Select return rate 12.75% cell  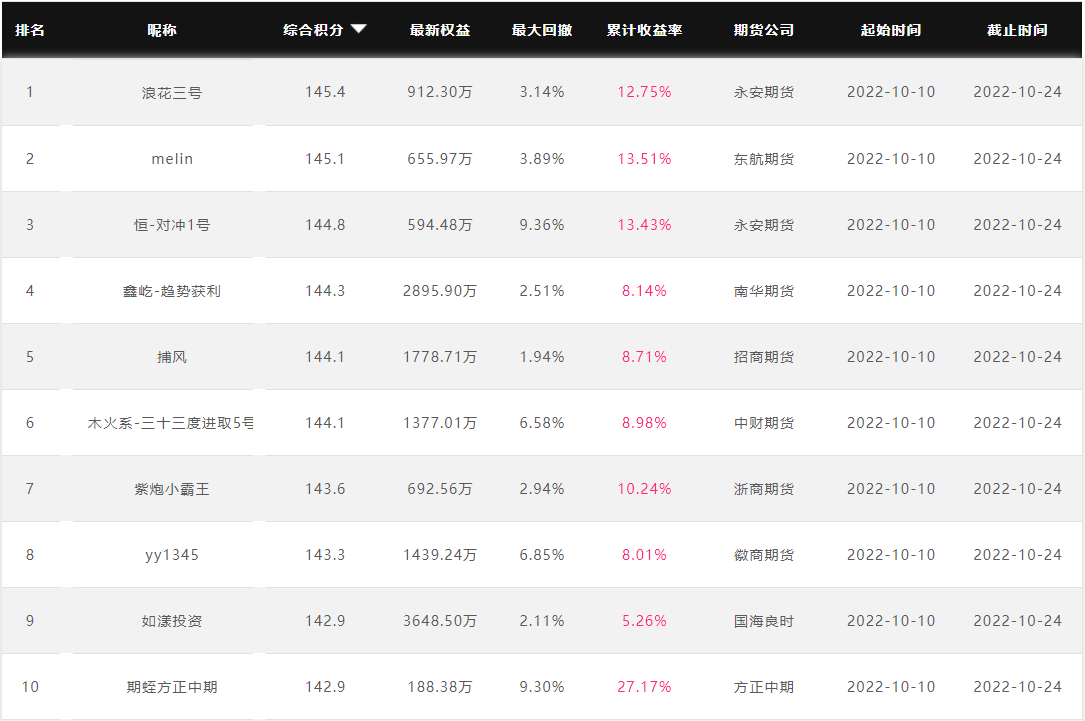[x=644, y=92]
